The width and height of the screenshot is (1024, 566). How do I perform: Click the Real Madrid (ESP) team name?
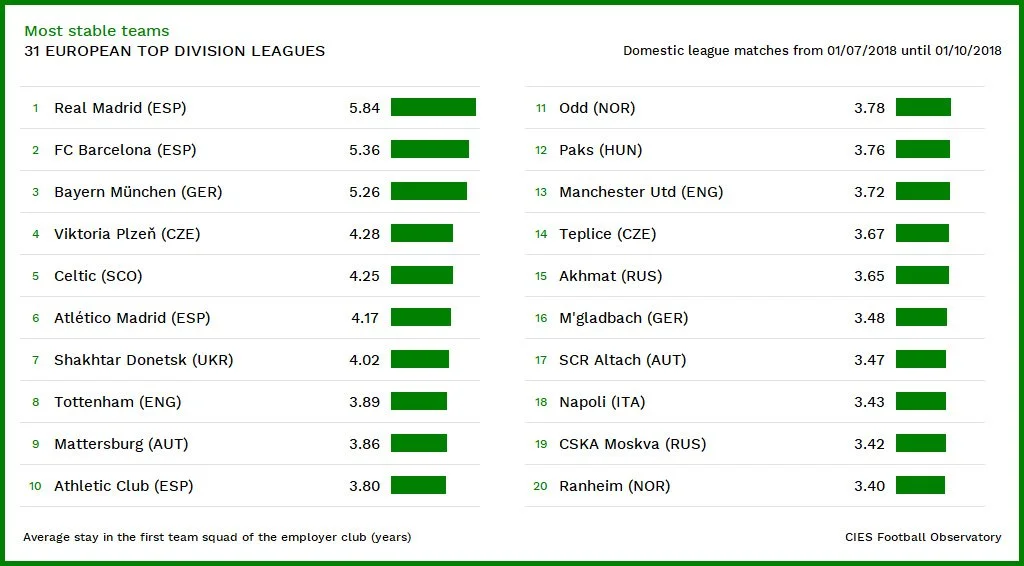(120, 108)
